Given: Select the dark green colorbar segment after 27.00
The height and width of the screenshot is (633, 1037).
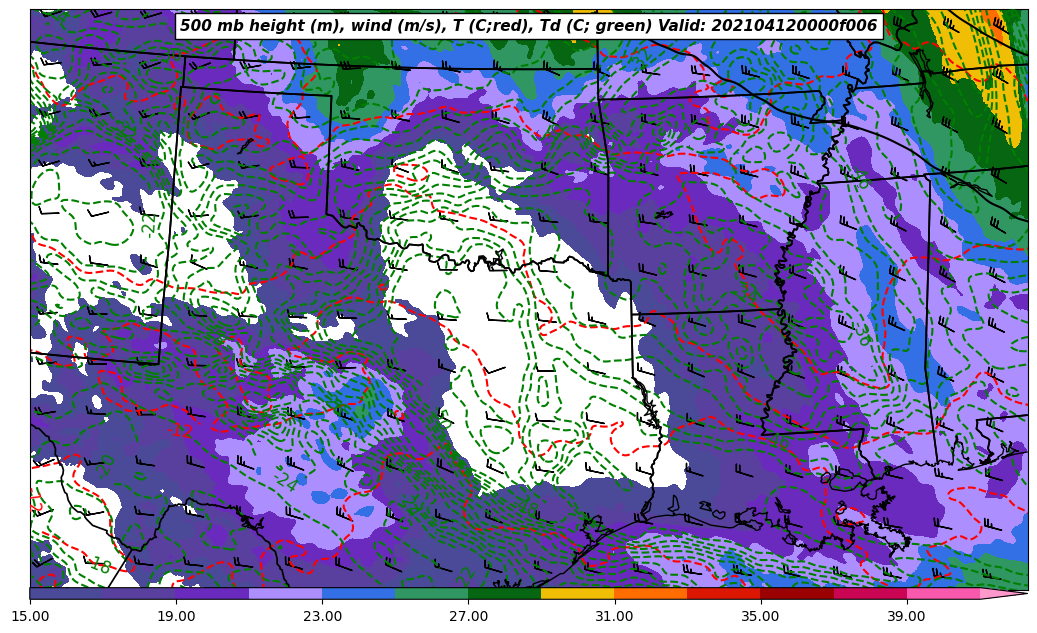Looking at the screenshot, I should [x=504, y=593].
